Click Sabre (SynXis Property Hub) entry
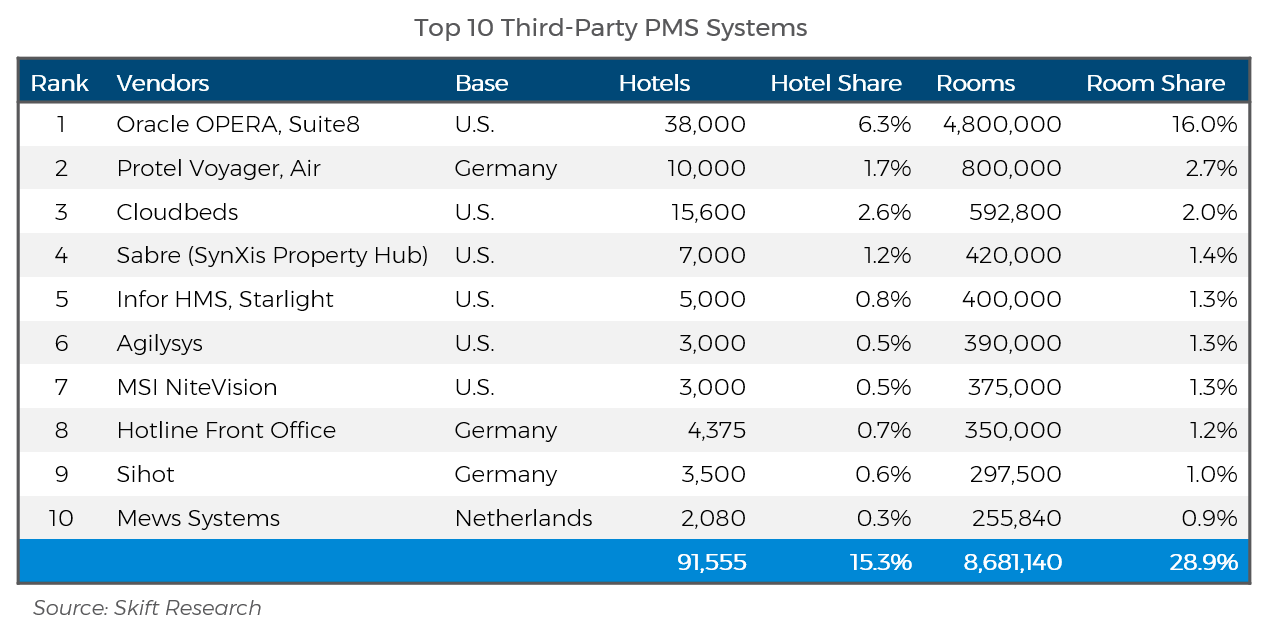The height and width of the screenshot is (633, 1275). tap(272, 255)
